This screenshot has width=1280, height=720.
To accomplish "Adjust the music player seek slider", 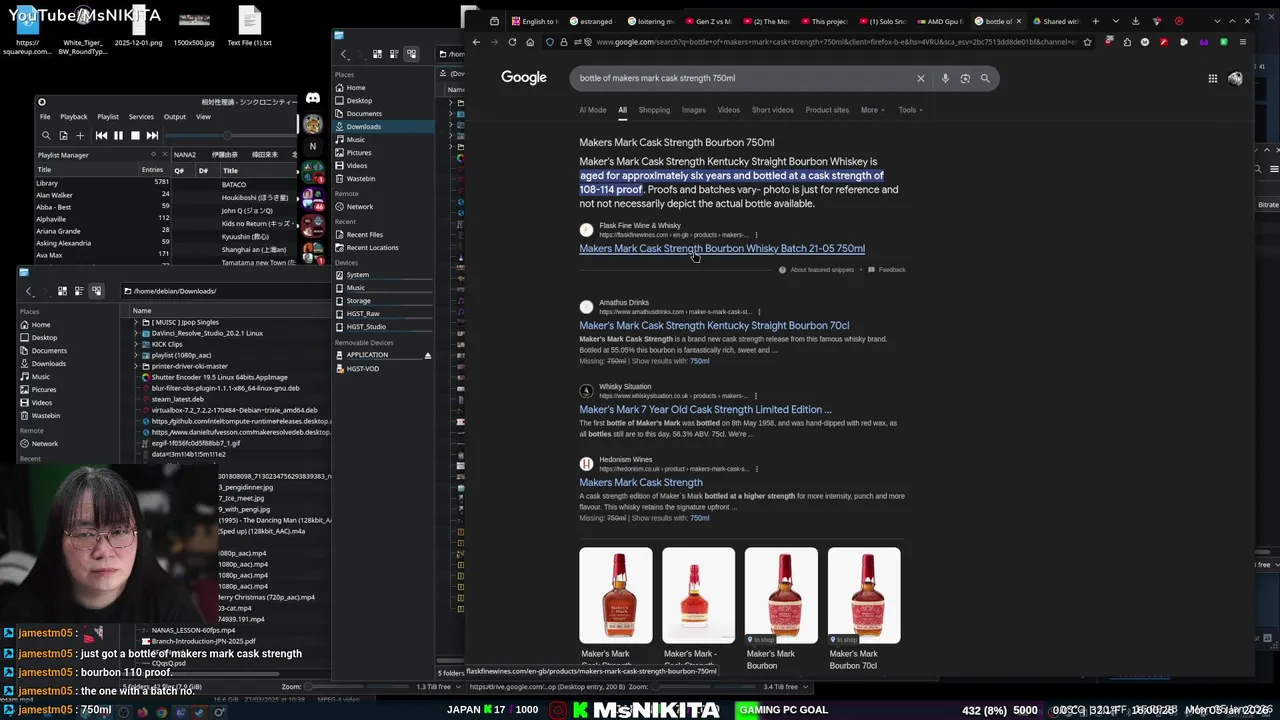I will click(228, 135).
